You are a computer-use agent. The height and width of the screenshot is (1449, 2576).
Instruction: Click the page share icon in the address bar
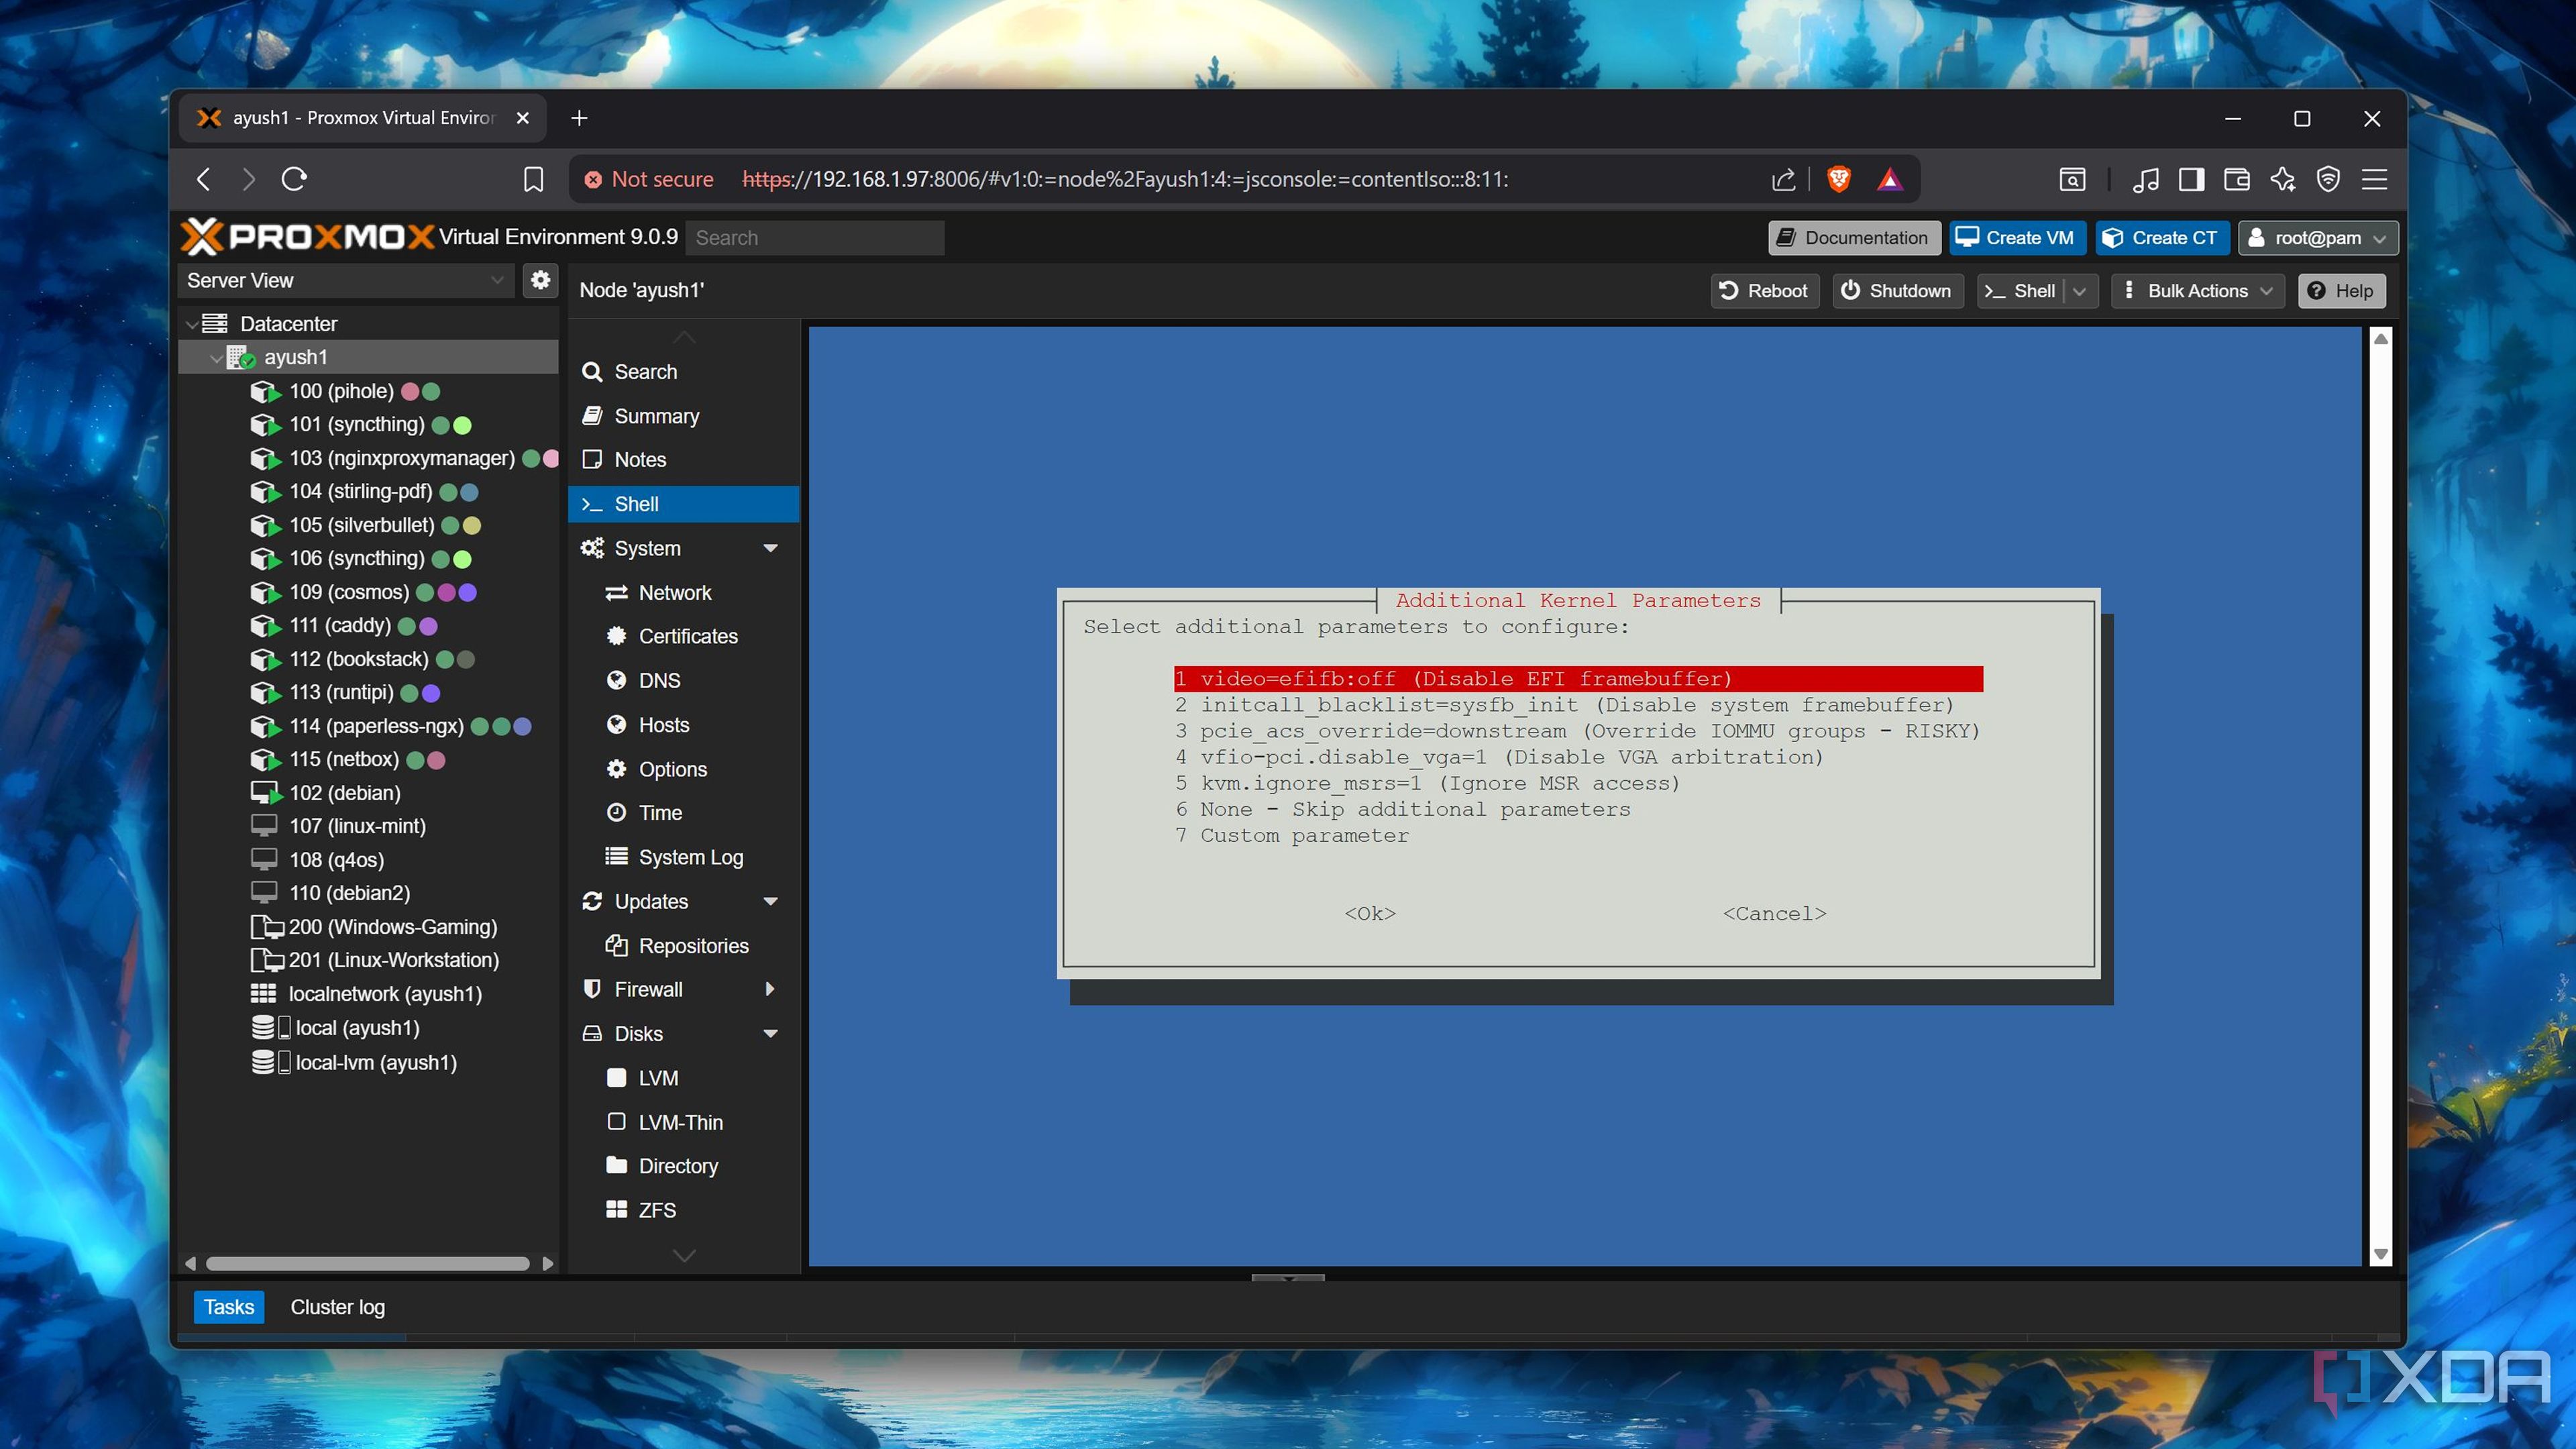pyautogui.click(x=1783, y=179)
